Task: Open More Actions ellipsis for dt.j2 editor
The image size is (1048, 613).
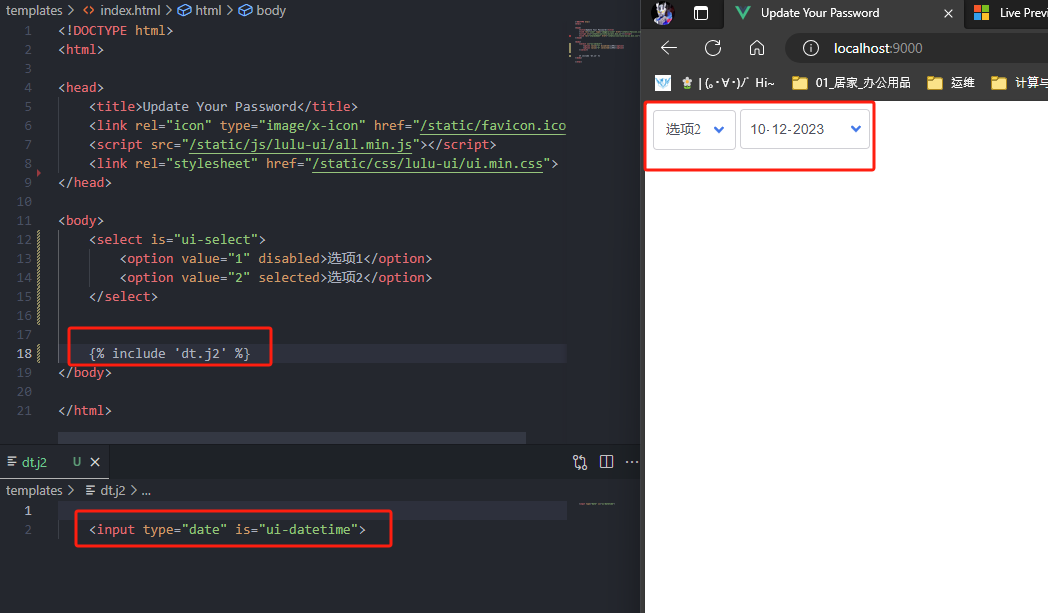Action: point(632,462)
